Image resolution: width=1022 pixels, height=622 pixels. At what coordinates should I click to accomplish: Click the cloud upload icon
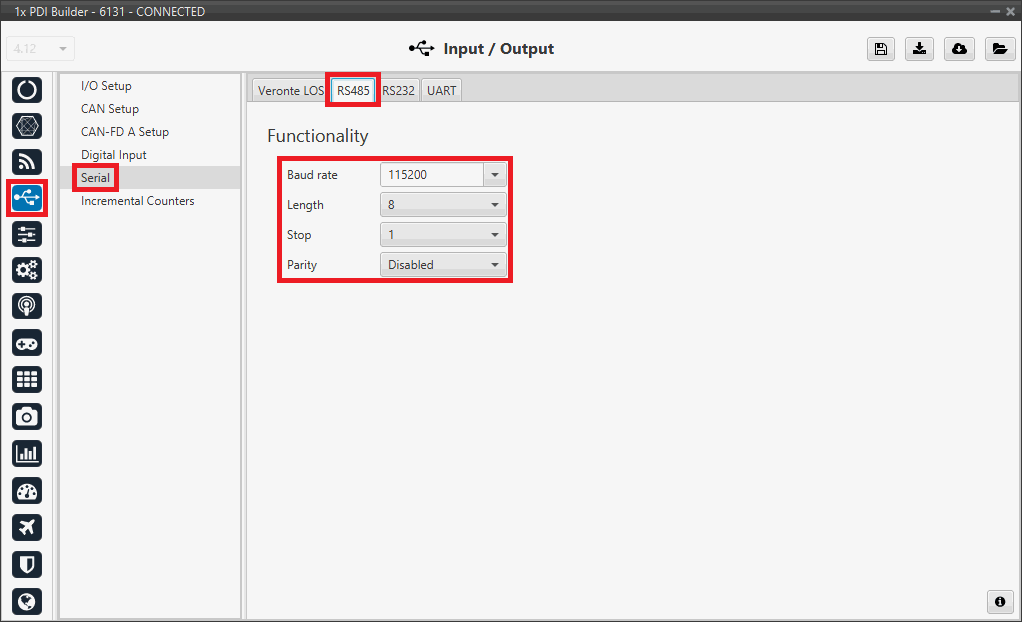[x=959, y=49]
